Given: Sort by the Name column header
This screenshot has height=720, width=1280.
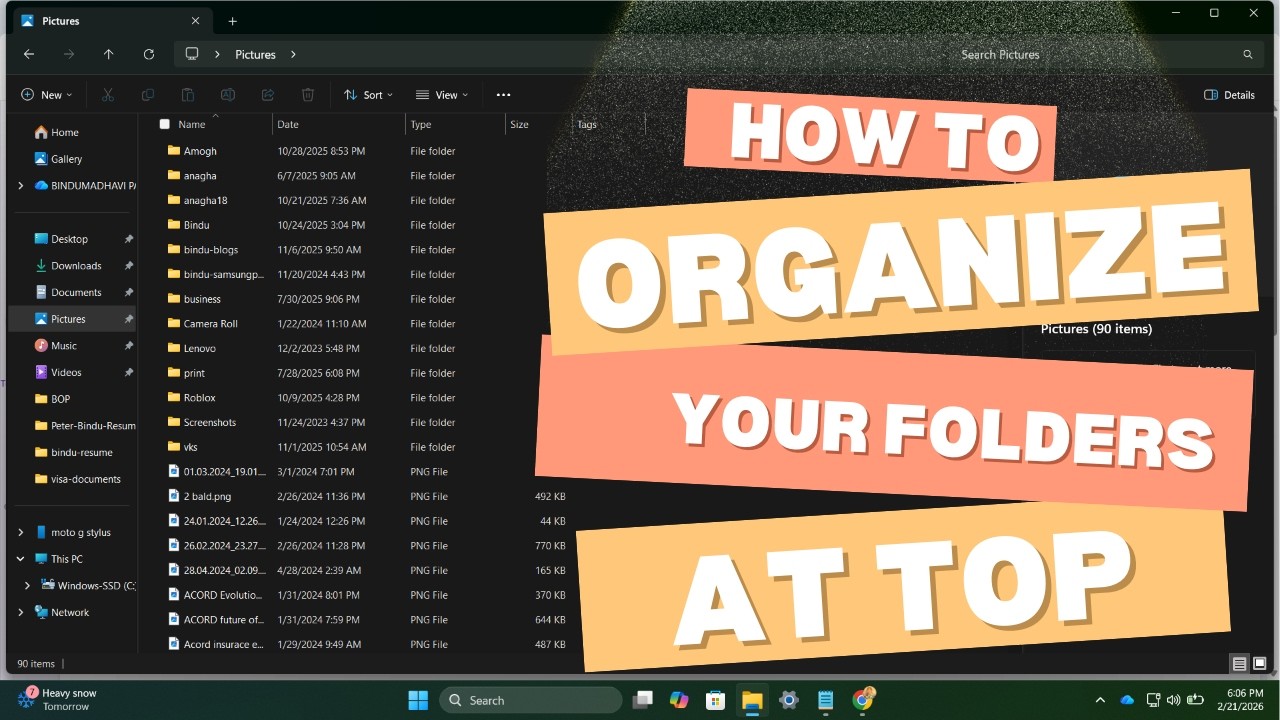Looking at the screenshot, I should [191, 124].
